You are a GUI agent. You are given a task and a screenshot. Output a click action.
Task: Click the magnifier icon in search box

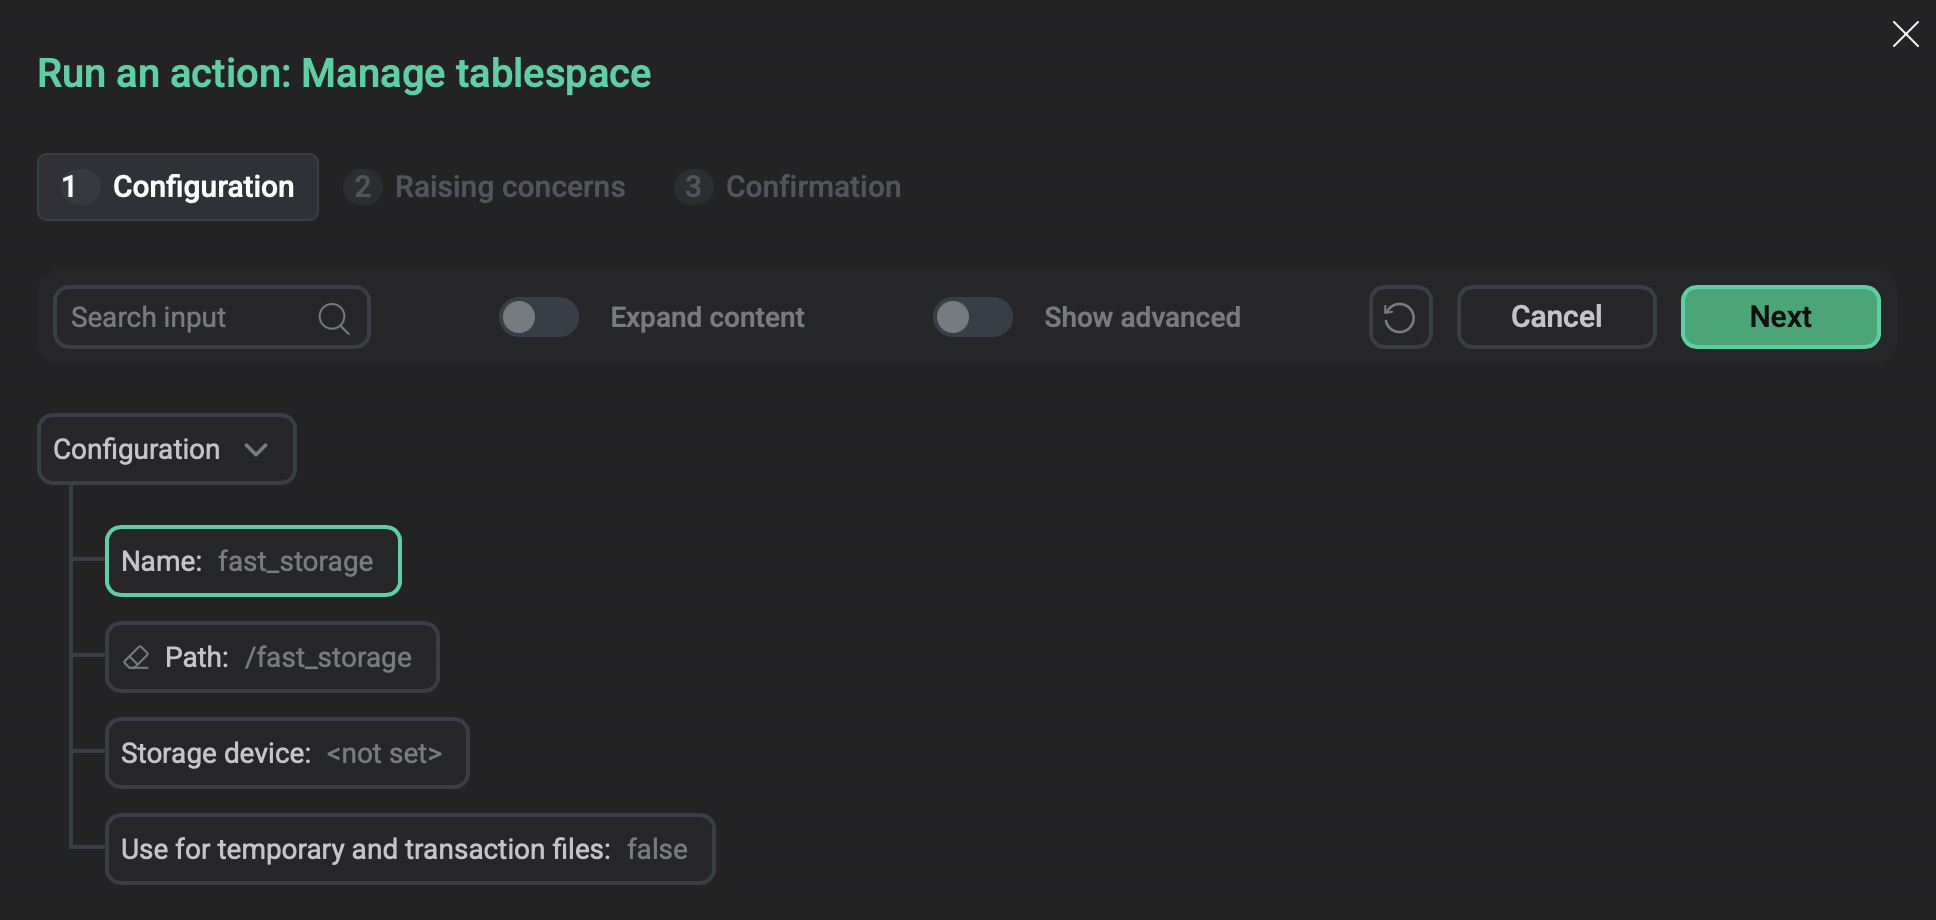(x=334, y=318)
